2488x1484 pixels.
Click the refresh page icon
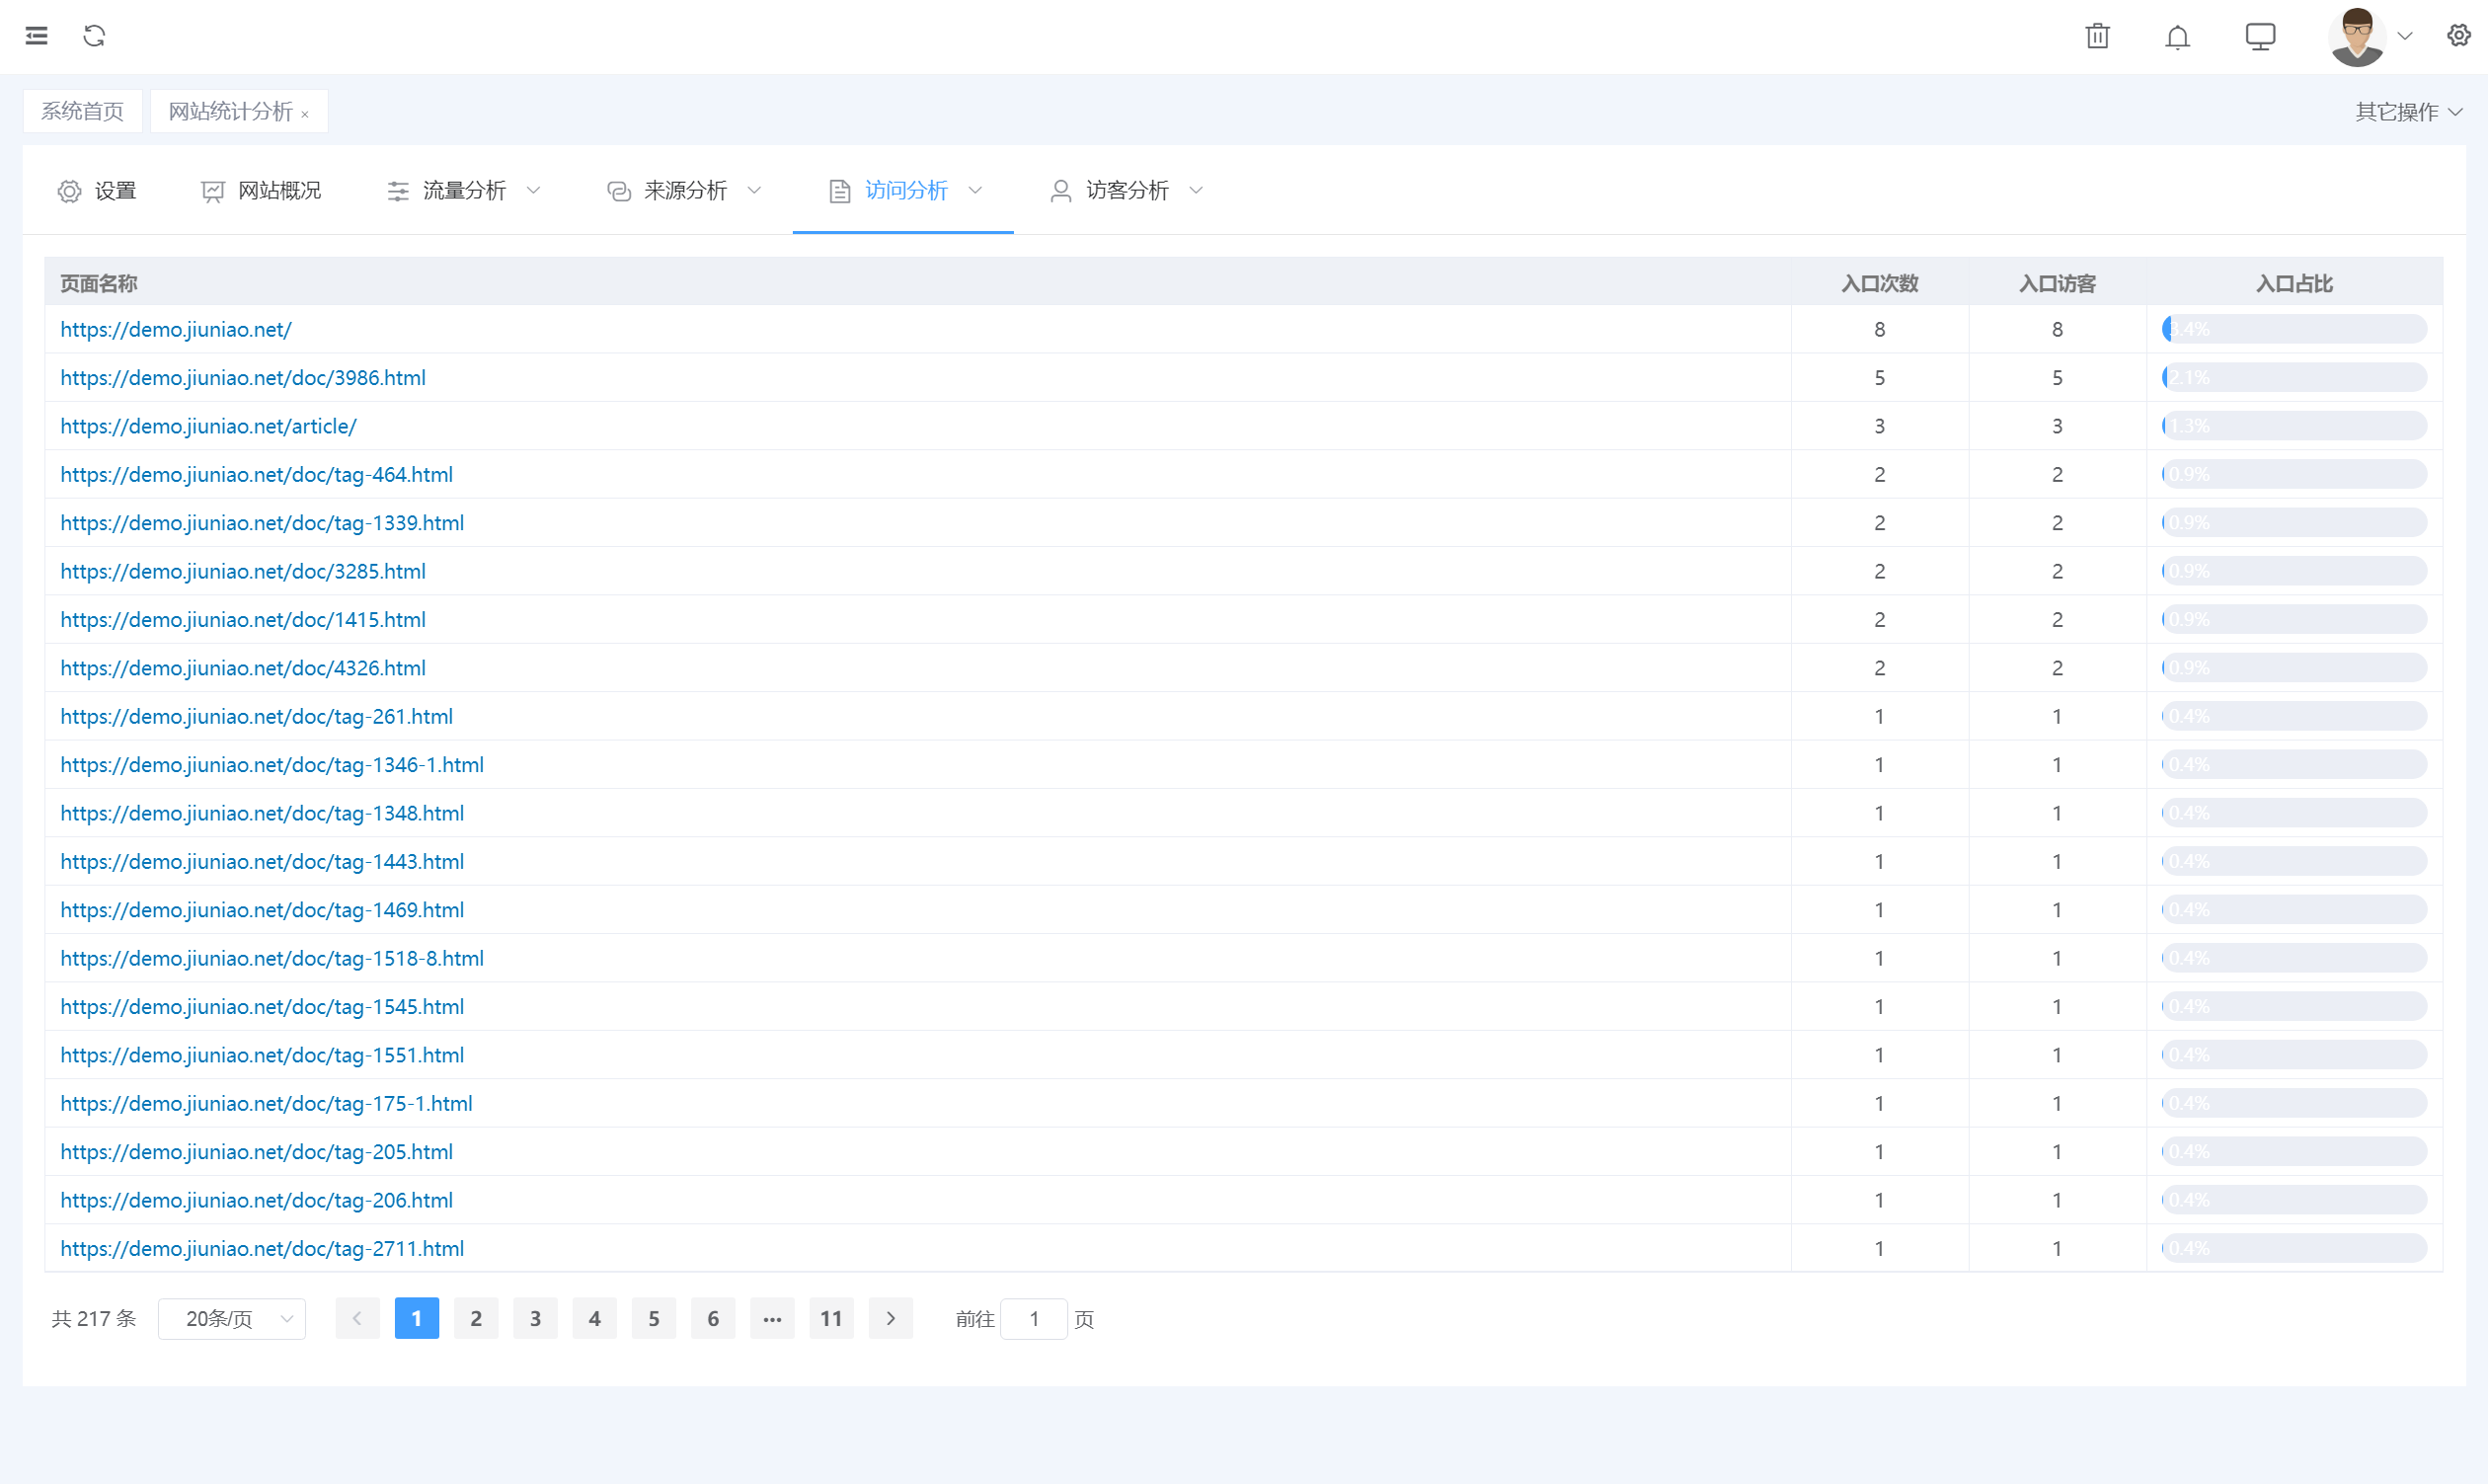pos(94,36)
